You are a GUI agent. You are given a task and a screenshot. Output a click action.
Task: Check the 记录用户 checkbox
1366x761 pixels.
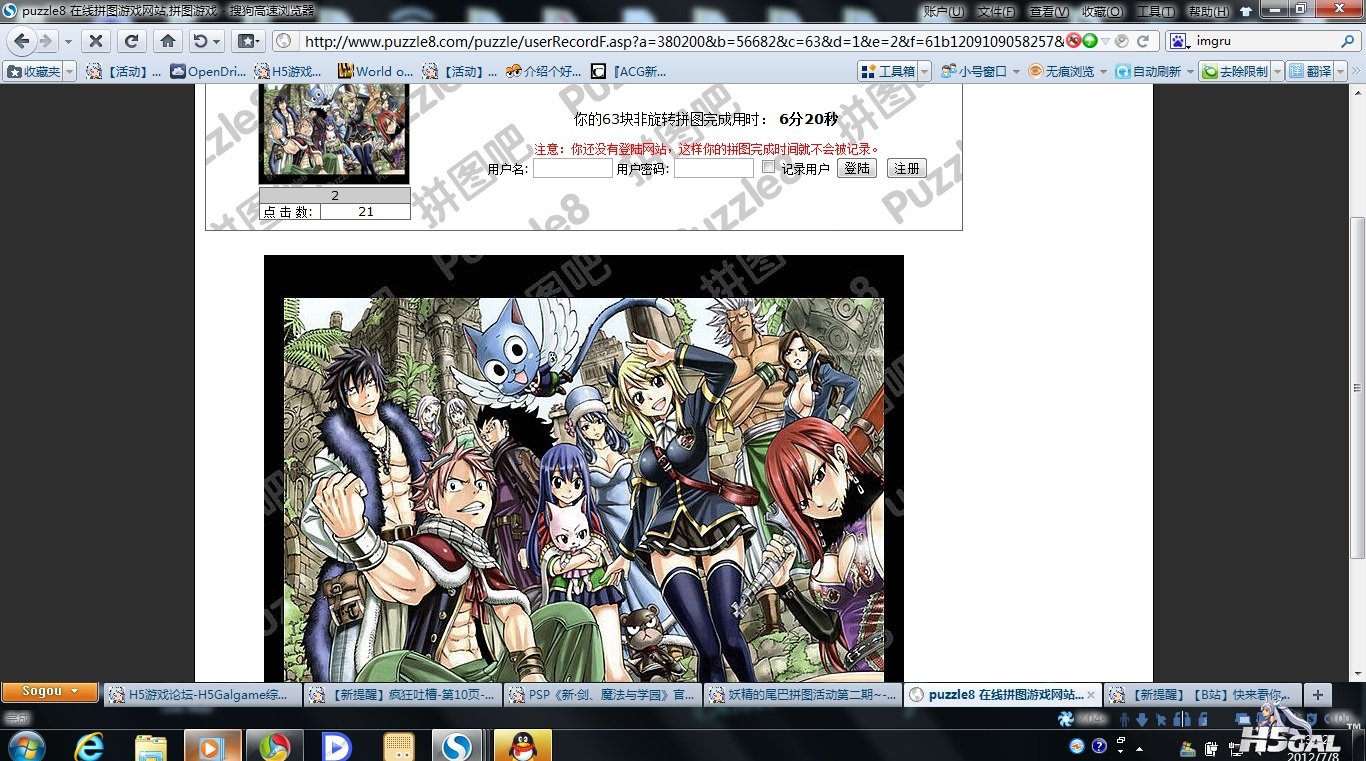tap(768, 167)
